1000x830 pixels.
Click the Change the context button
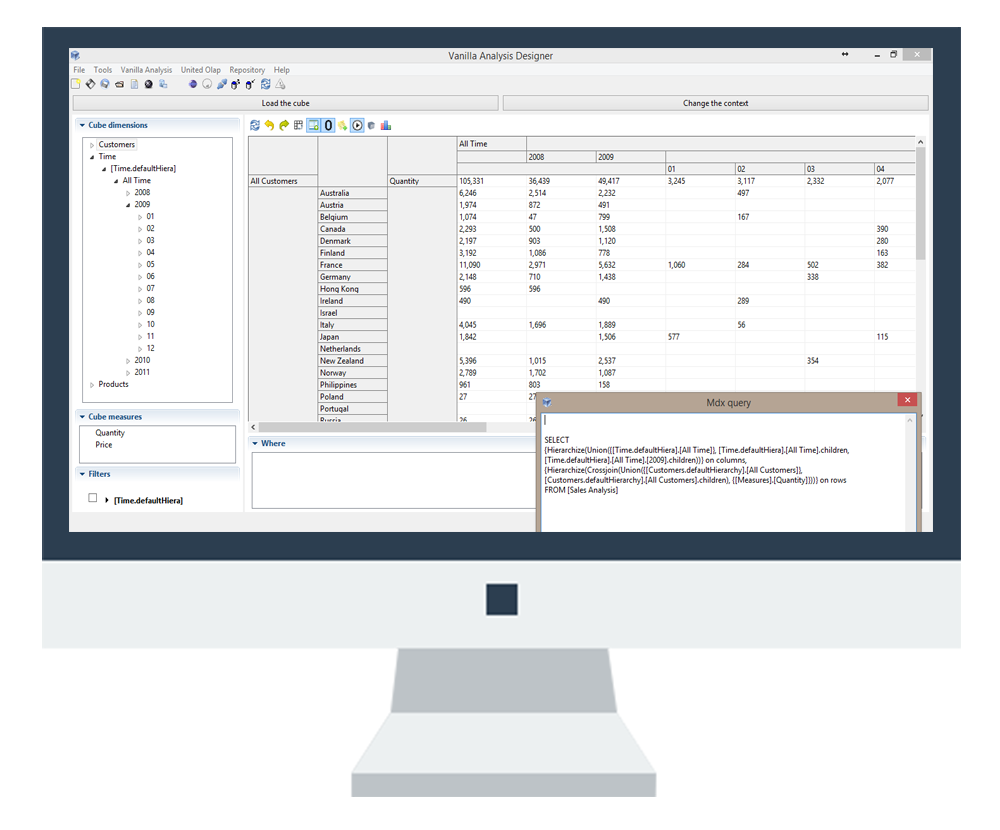(x=716, y=103)
